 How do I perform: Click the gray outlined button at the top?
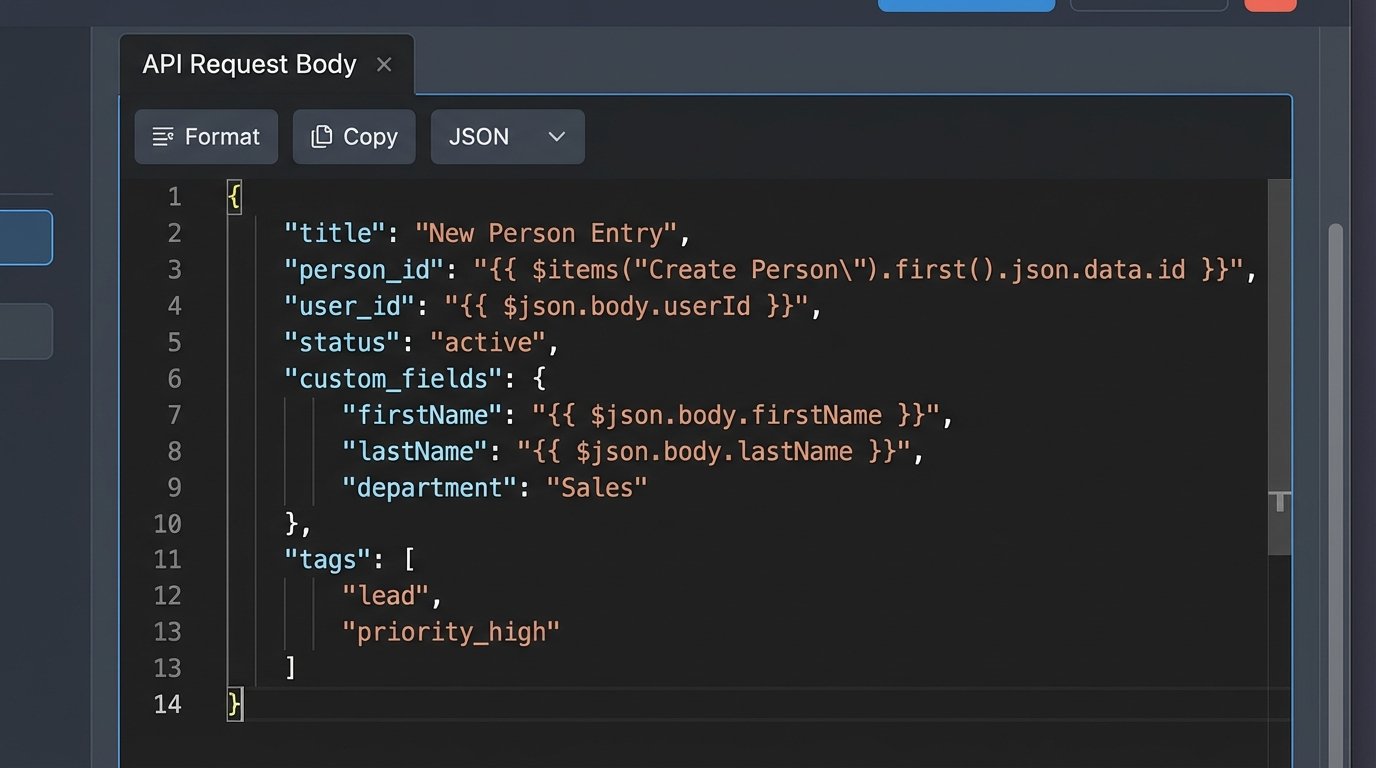(1148, 5)
